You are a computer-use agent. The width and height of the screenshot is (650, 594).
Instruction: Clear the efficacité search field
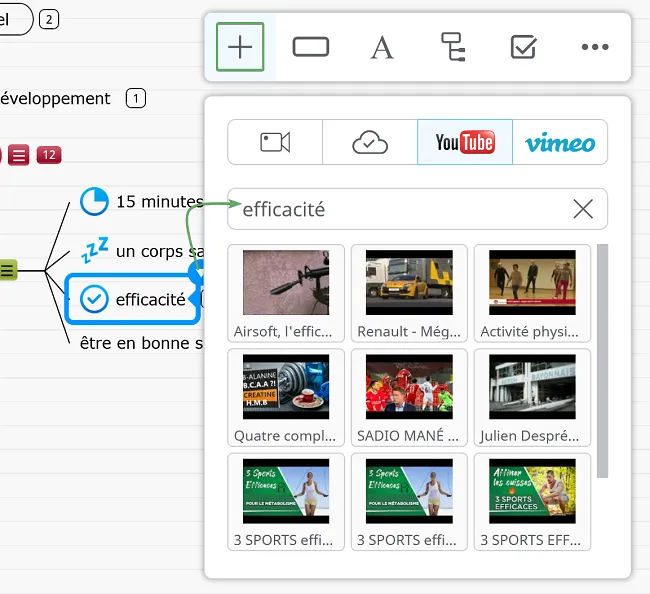point(583,209)
